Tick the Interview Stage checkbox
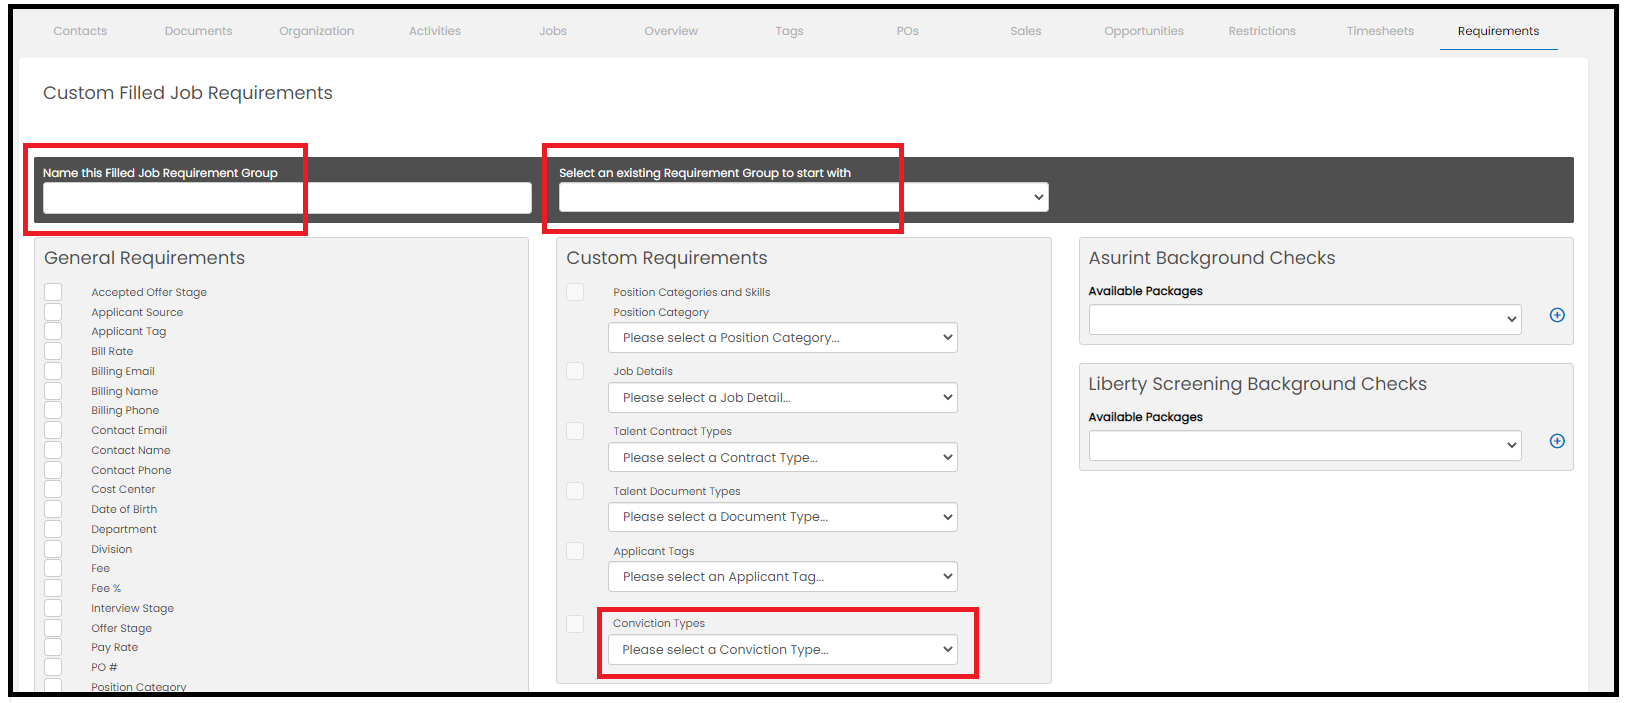1627x703 pixels. (x=53, y=608)
